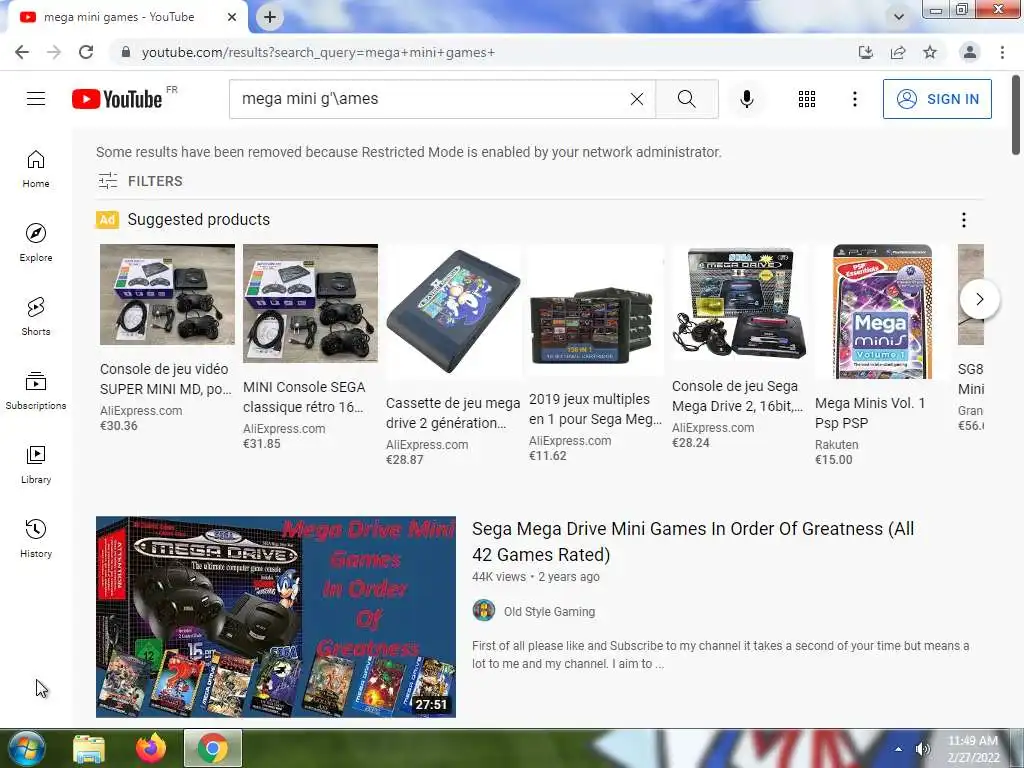Click the Mega Minis PSP cover image
The image size is (1024, 768).
(882, 312)
